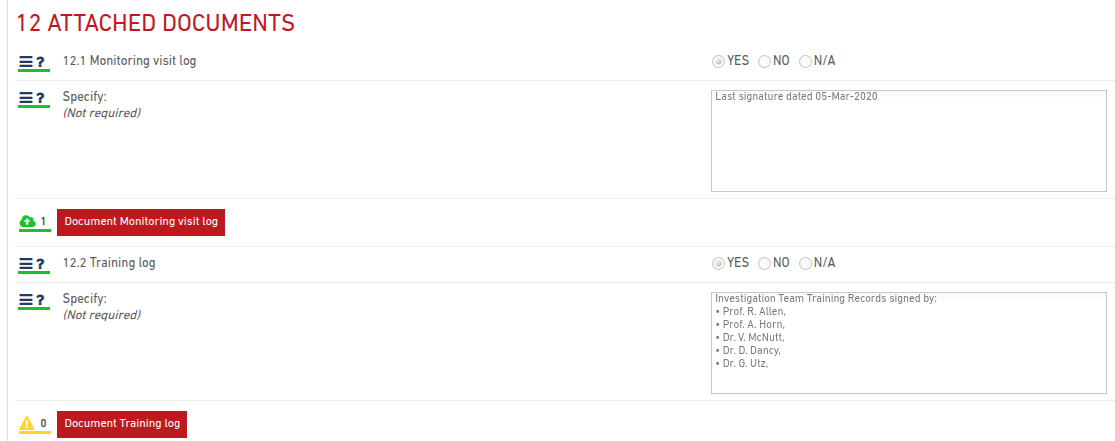The image size is (1115, 441).
Task: Select NO for Monitoring visit log
Action: click(764, 61)
